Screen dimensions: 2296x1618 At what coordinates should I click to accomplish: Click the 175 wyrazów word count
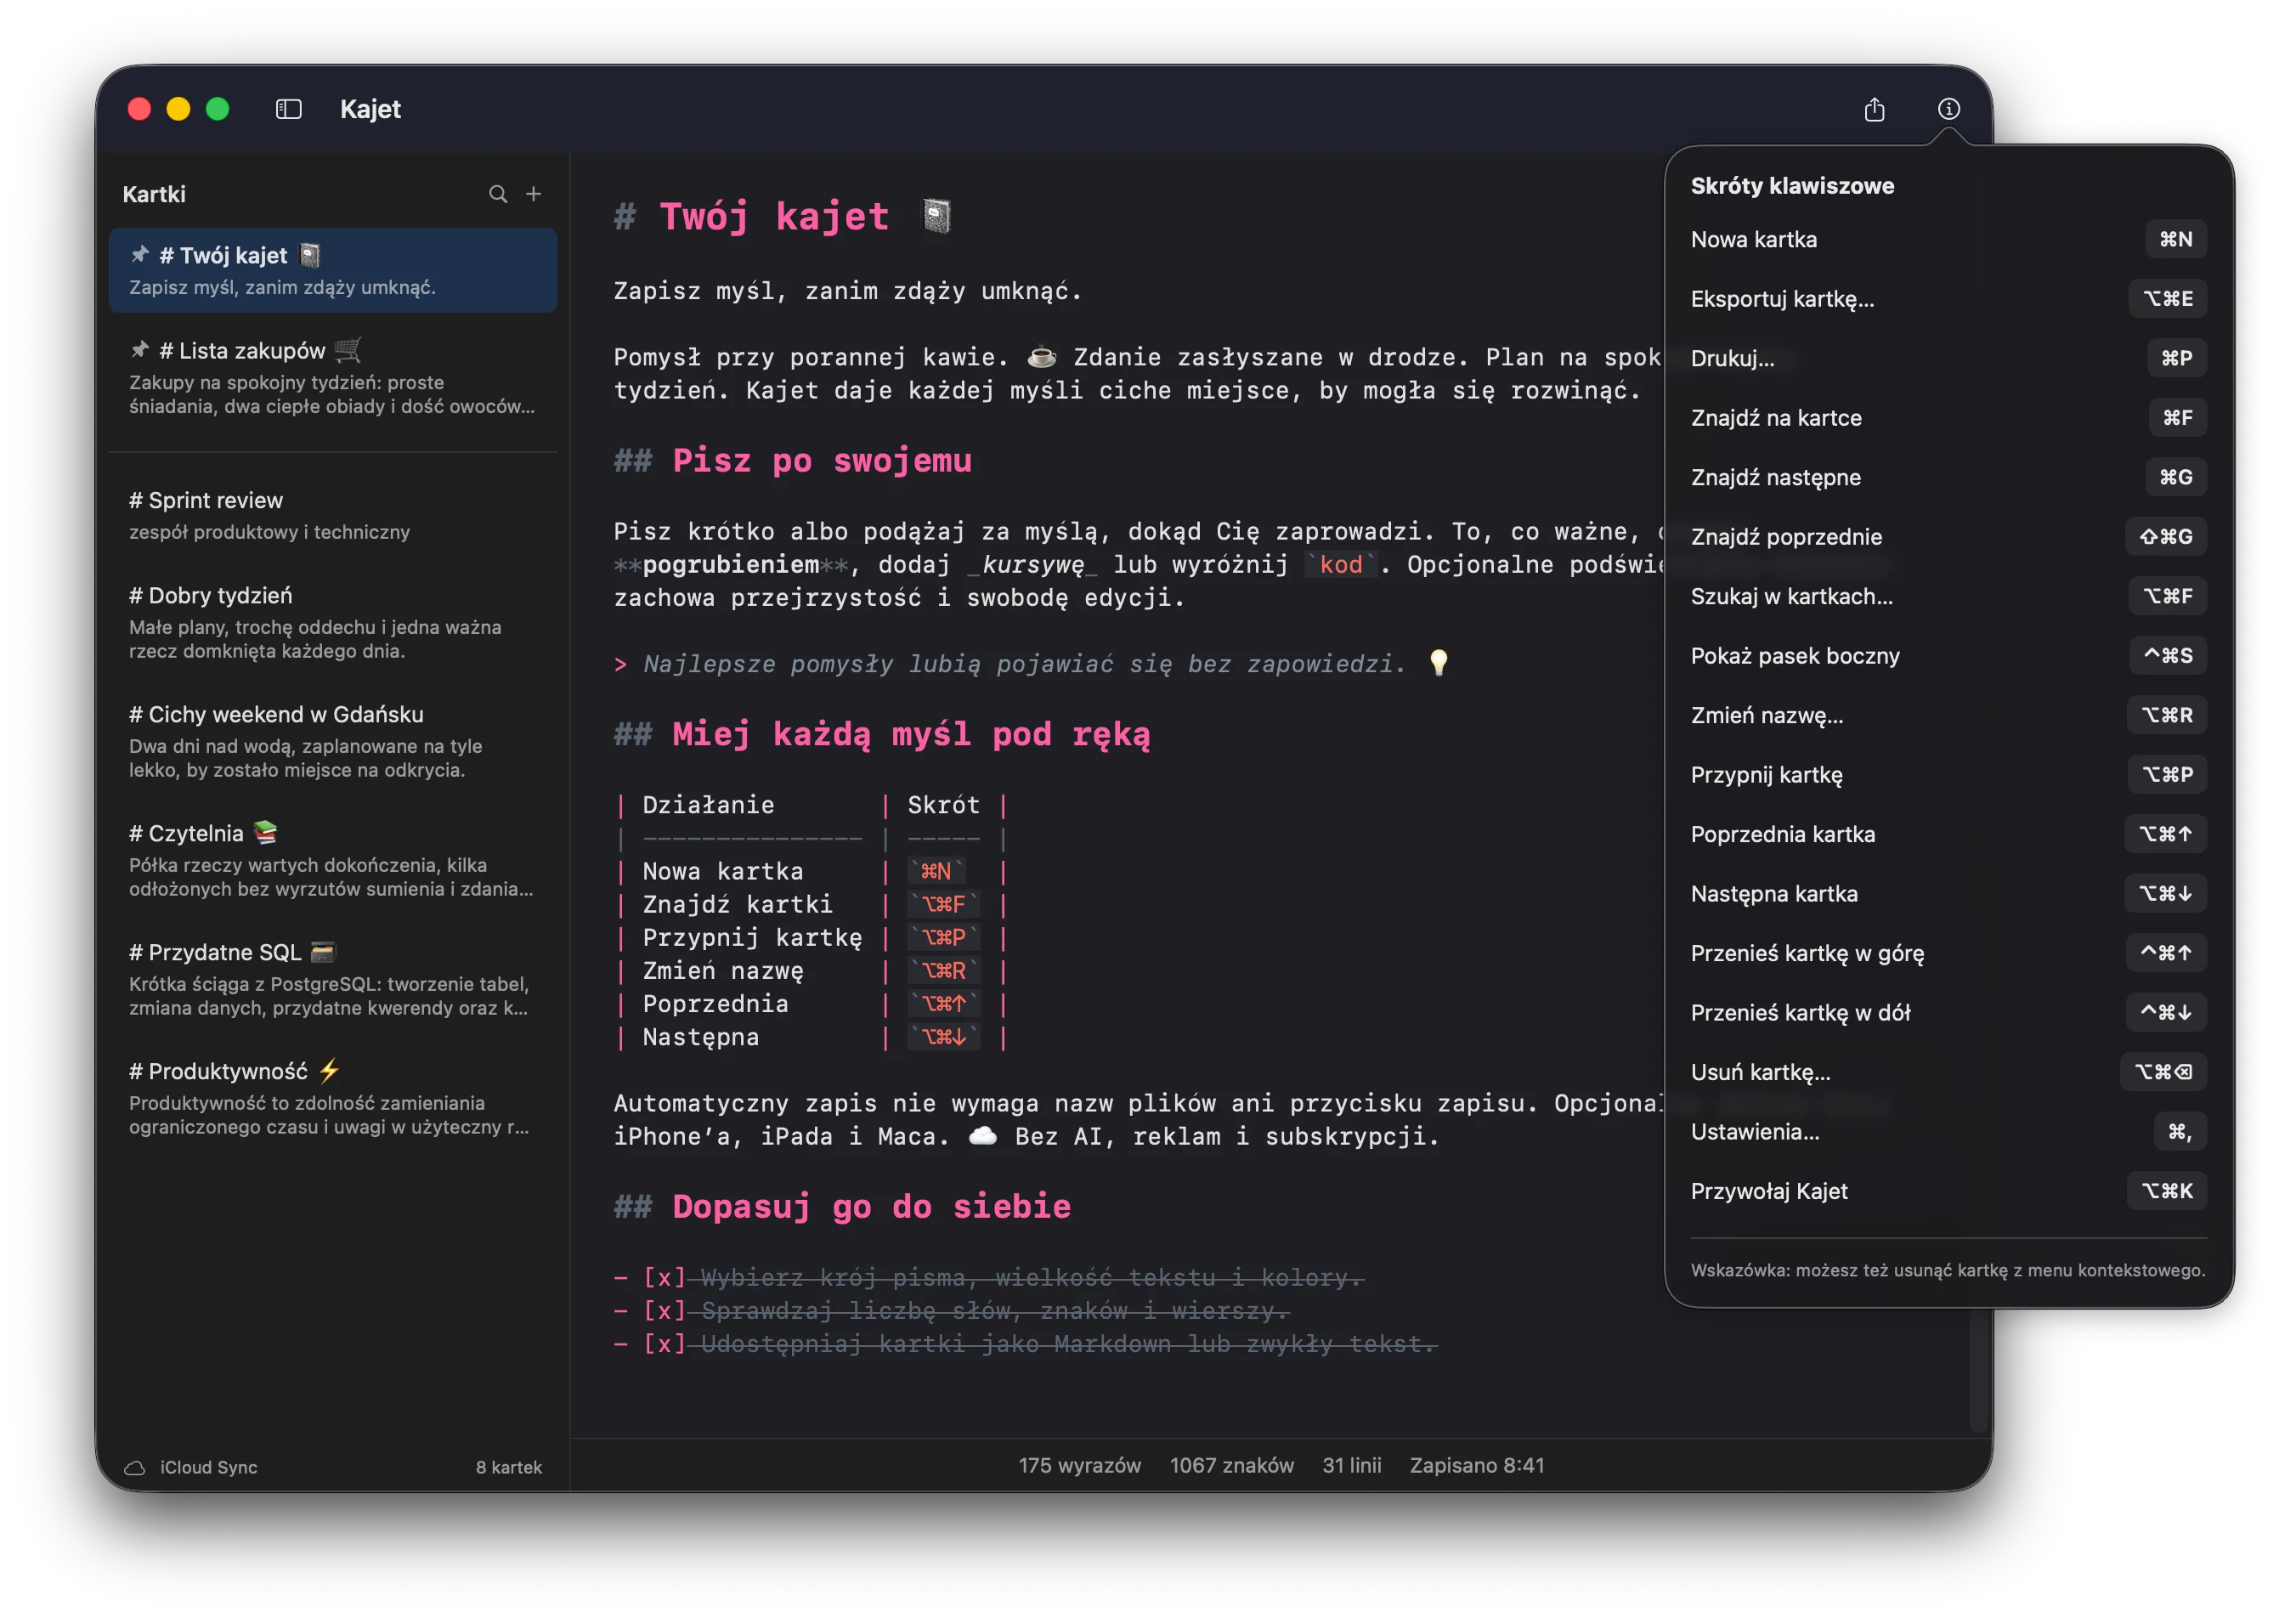point(1079,1465)
